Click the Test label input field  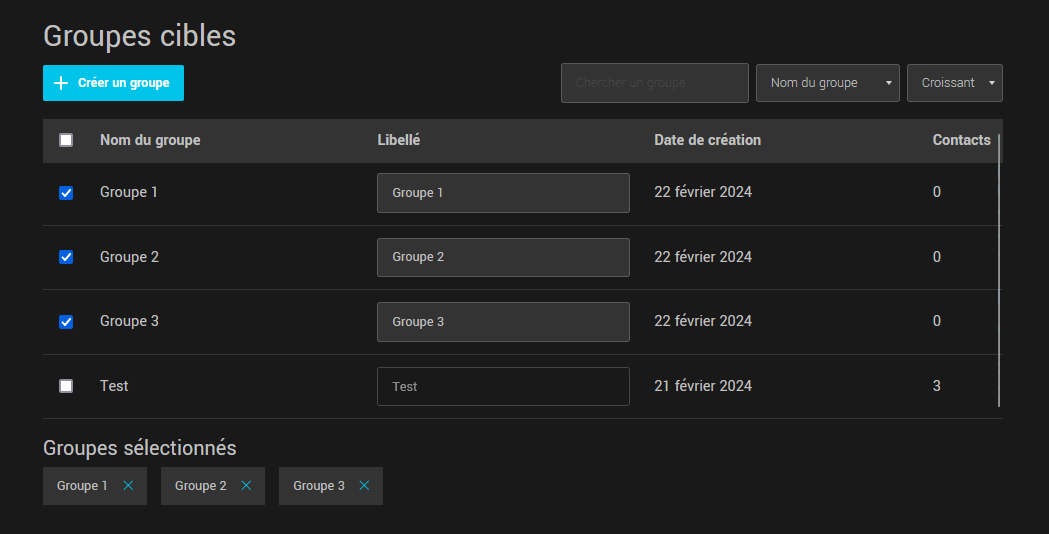pos(503,386)
